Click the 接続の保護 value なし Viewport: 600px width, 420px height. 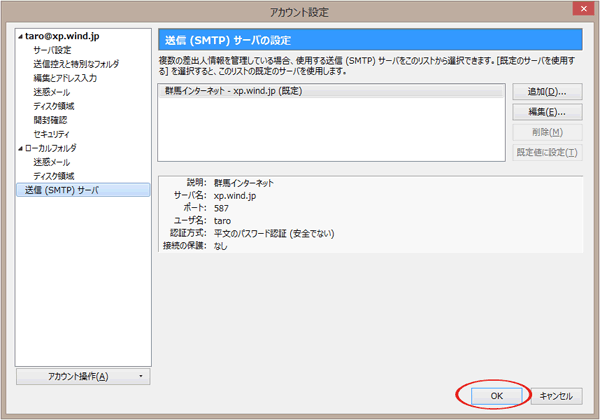[220, 246]
